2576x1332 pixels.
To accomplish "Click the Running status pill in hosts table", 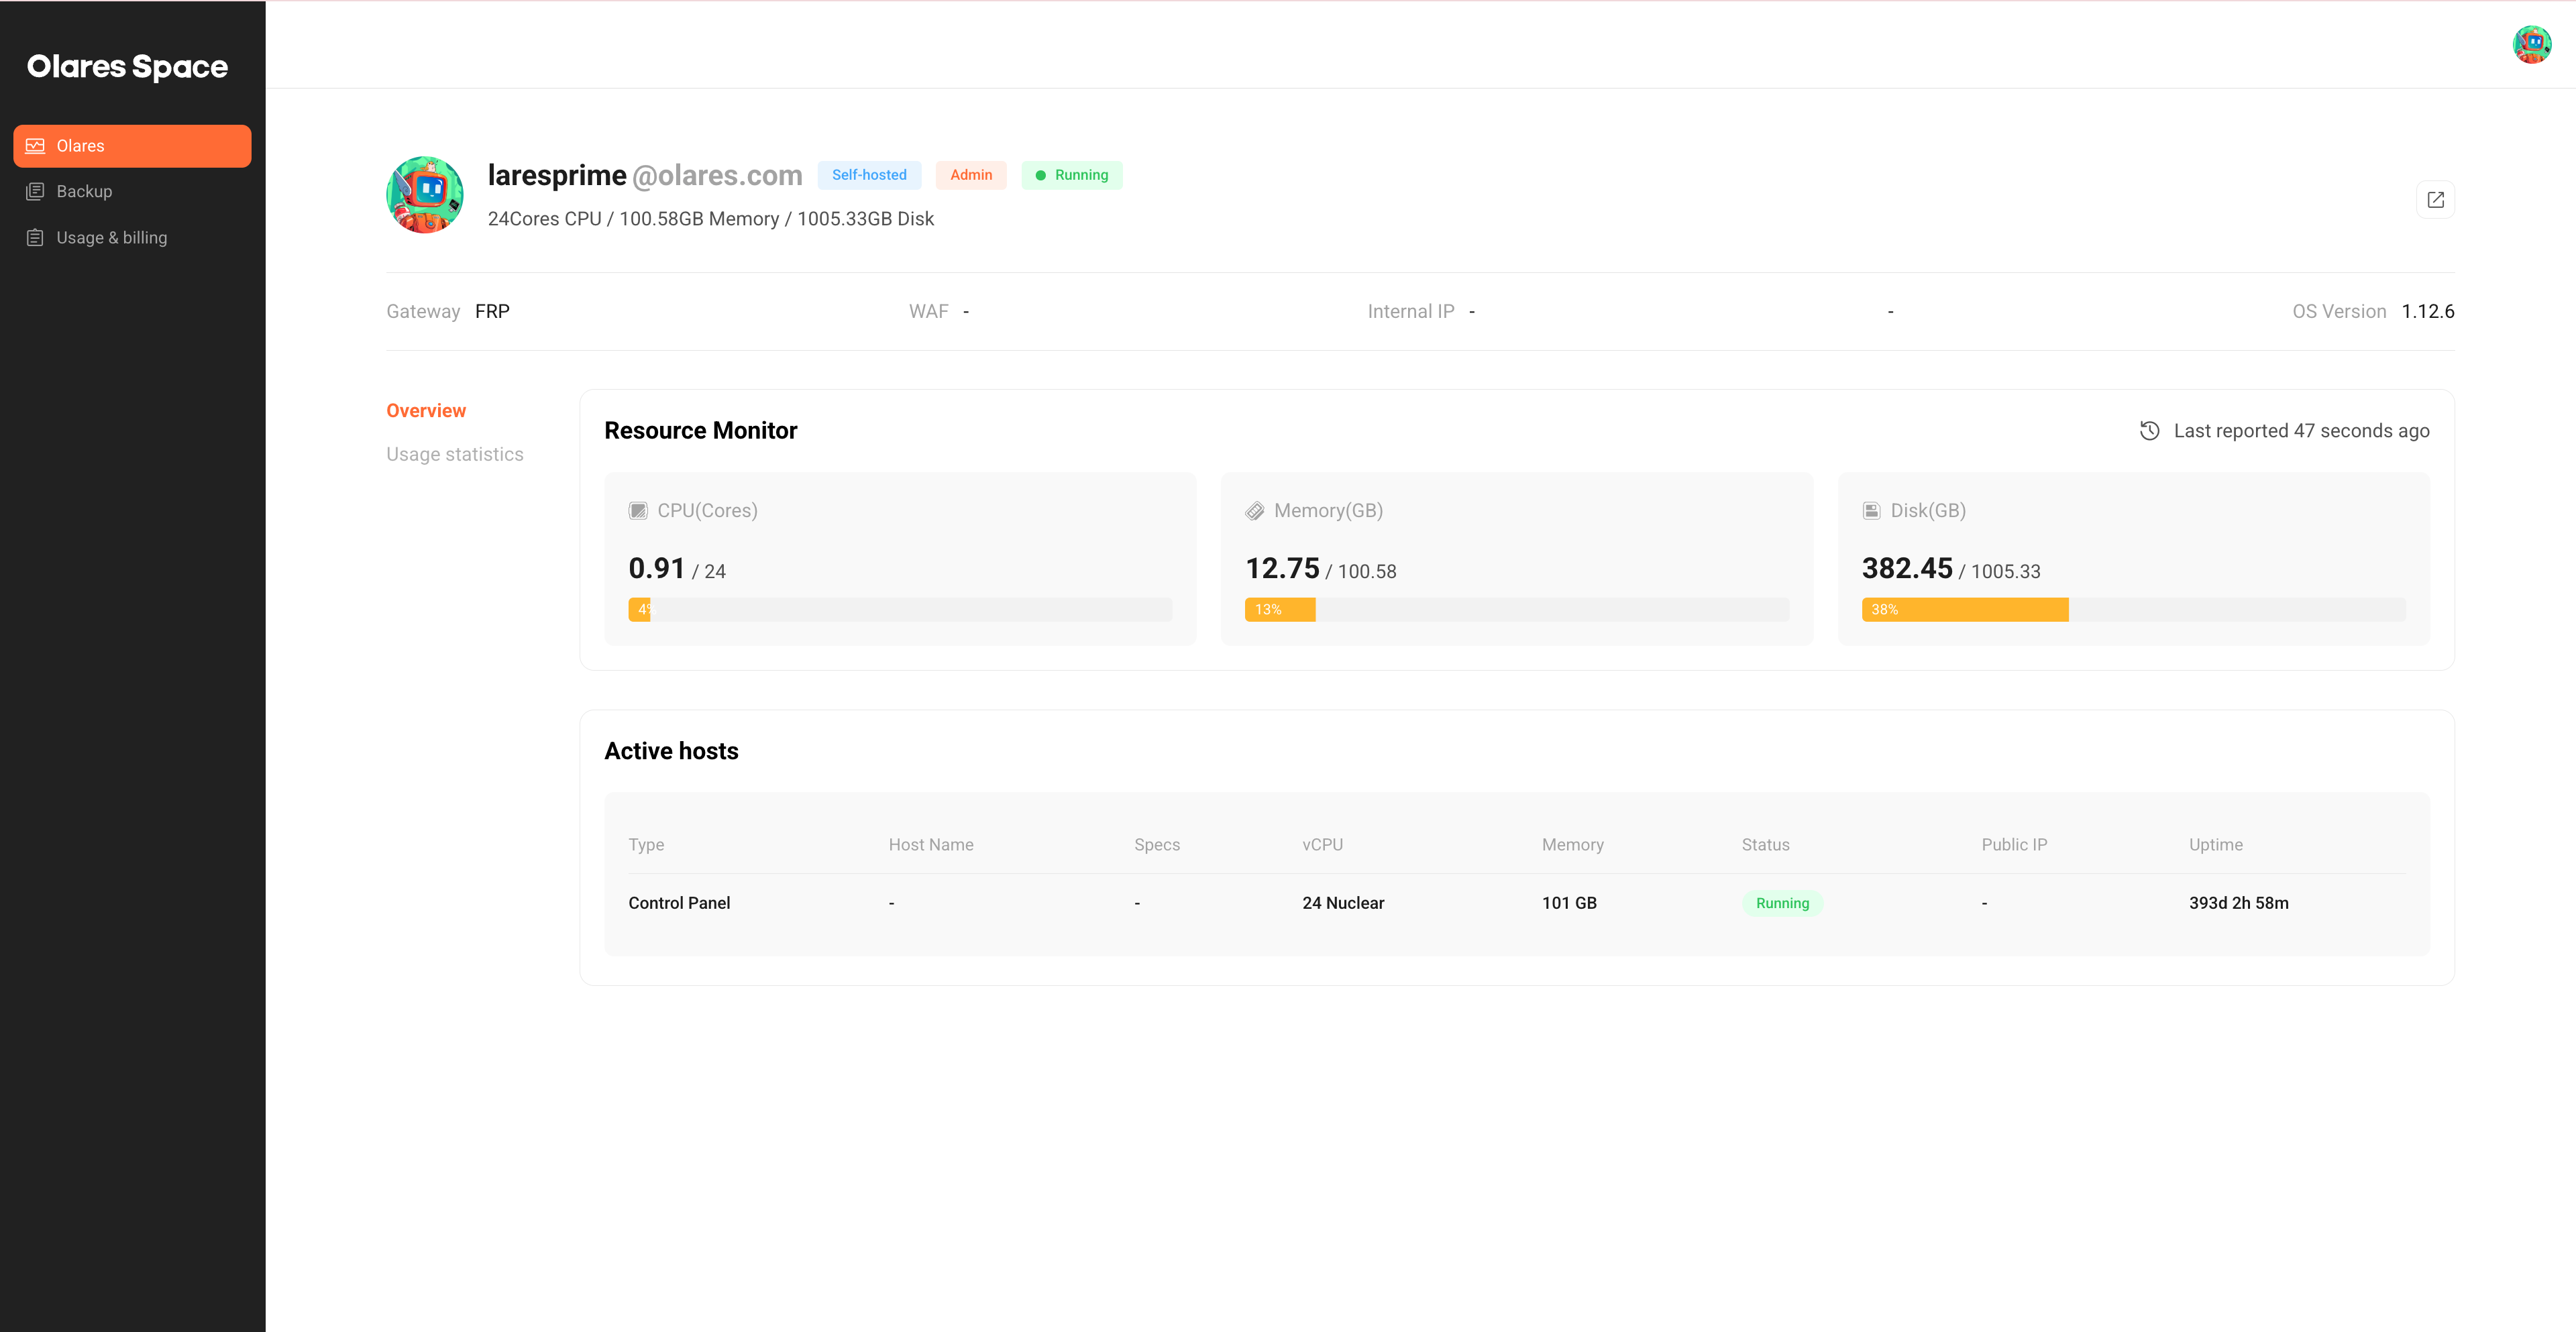I will tap(1782, 903).
